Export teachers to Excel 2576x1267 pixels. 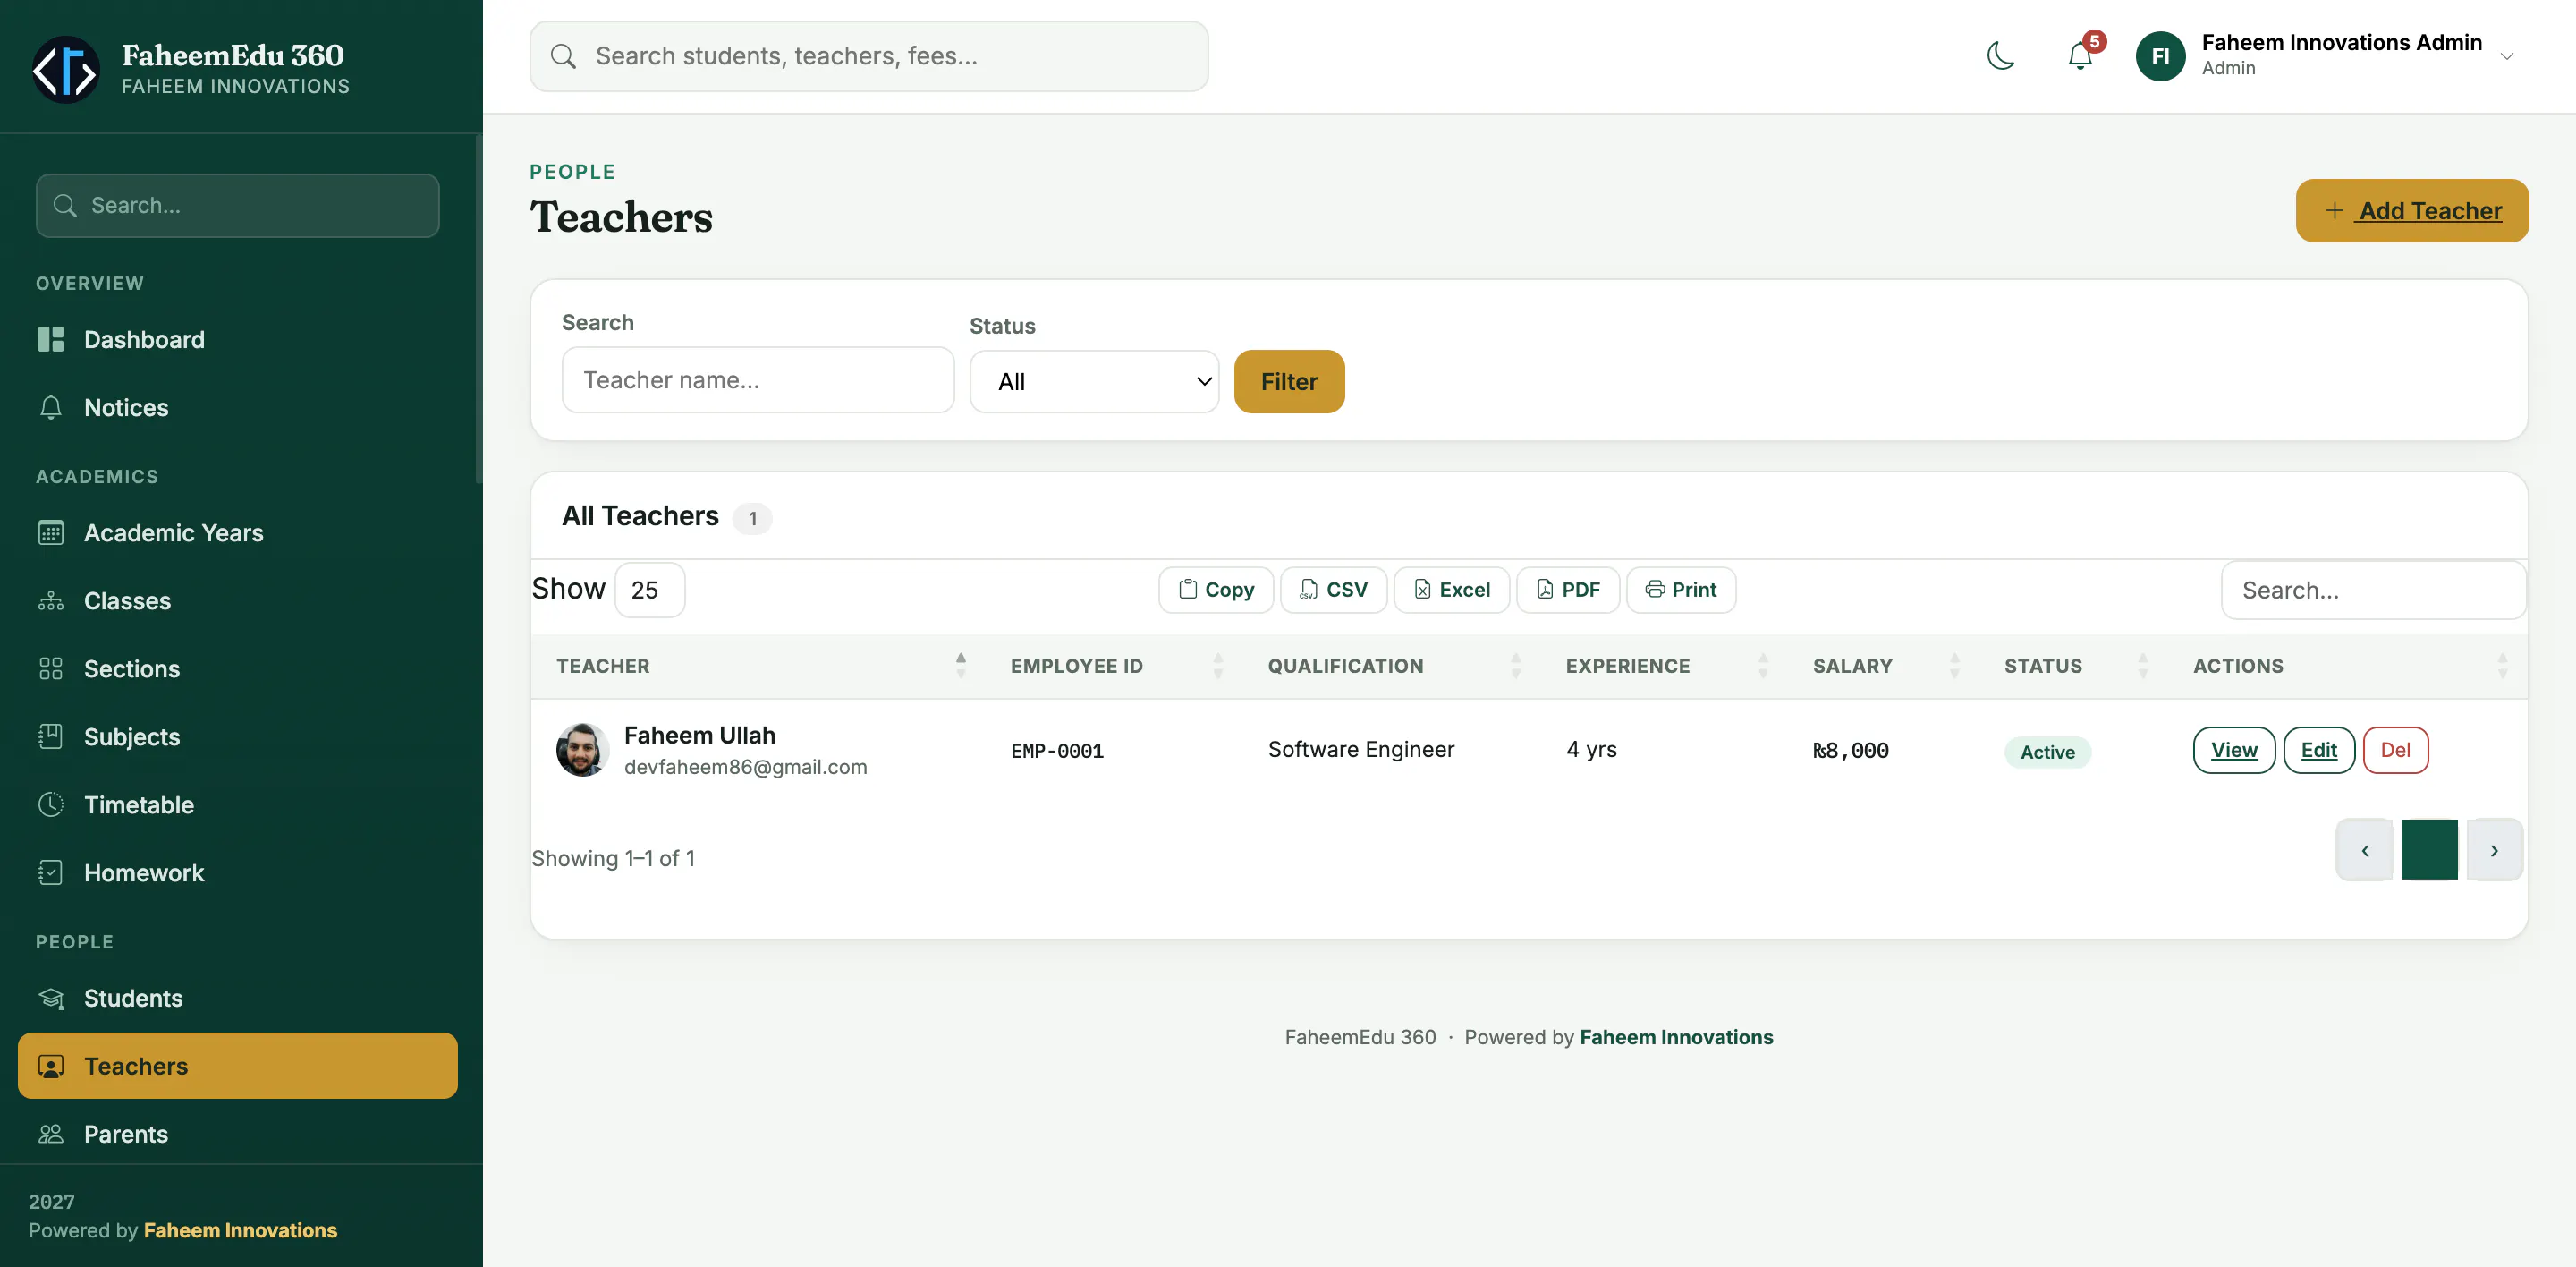[1451, 590]
